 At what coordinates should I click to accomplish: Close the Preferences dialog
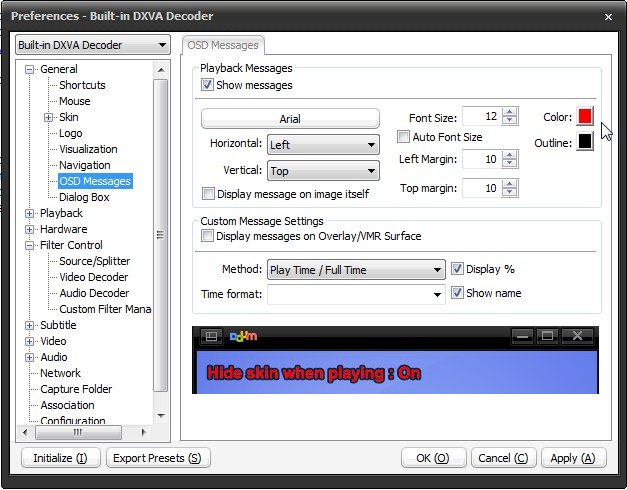(x=608, y=17)
